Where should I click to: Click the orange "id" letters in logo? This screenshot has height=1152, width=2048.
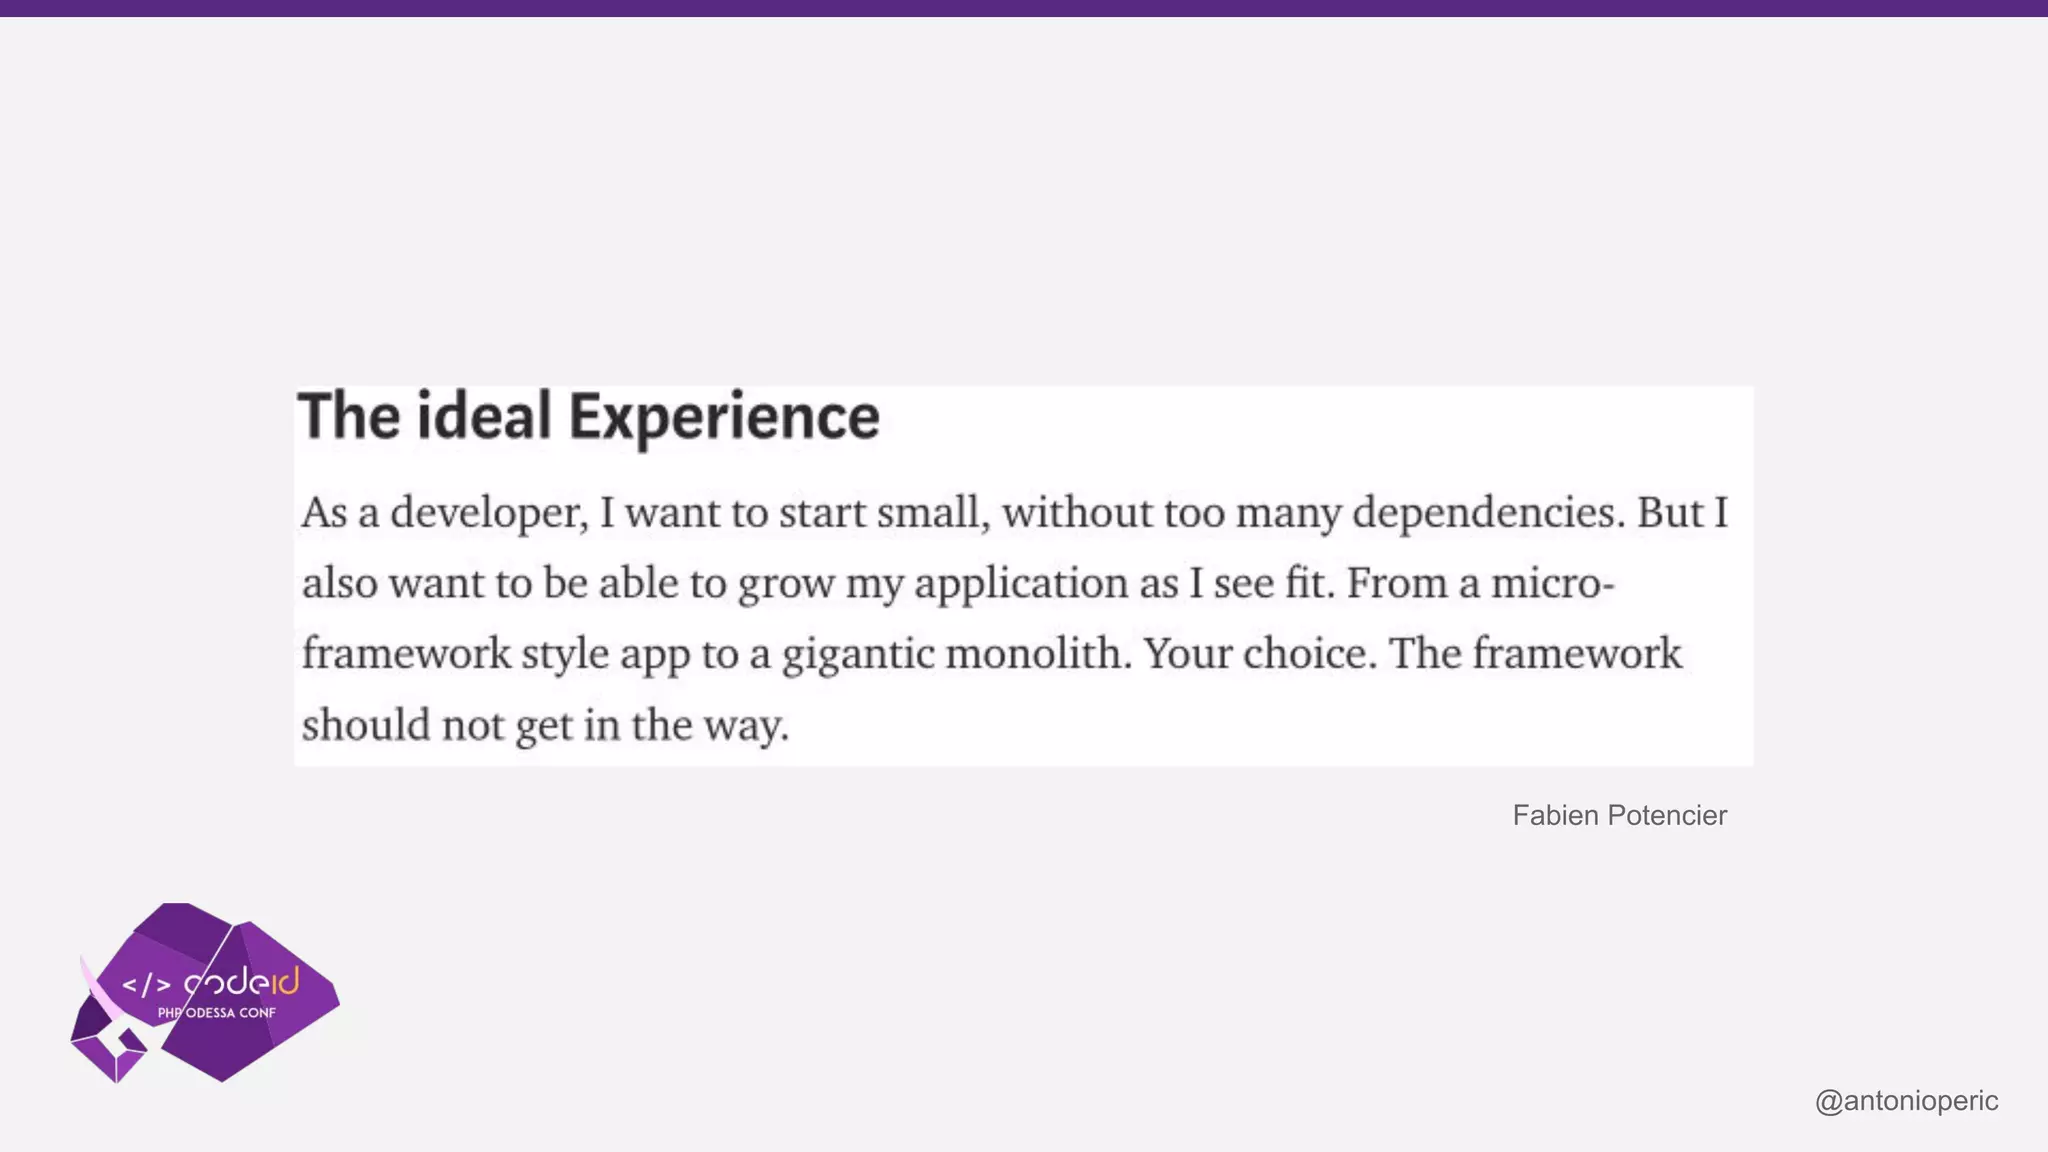tap(285, 981)
